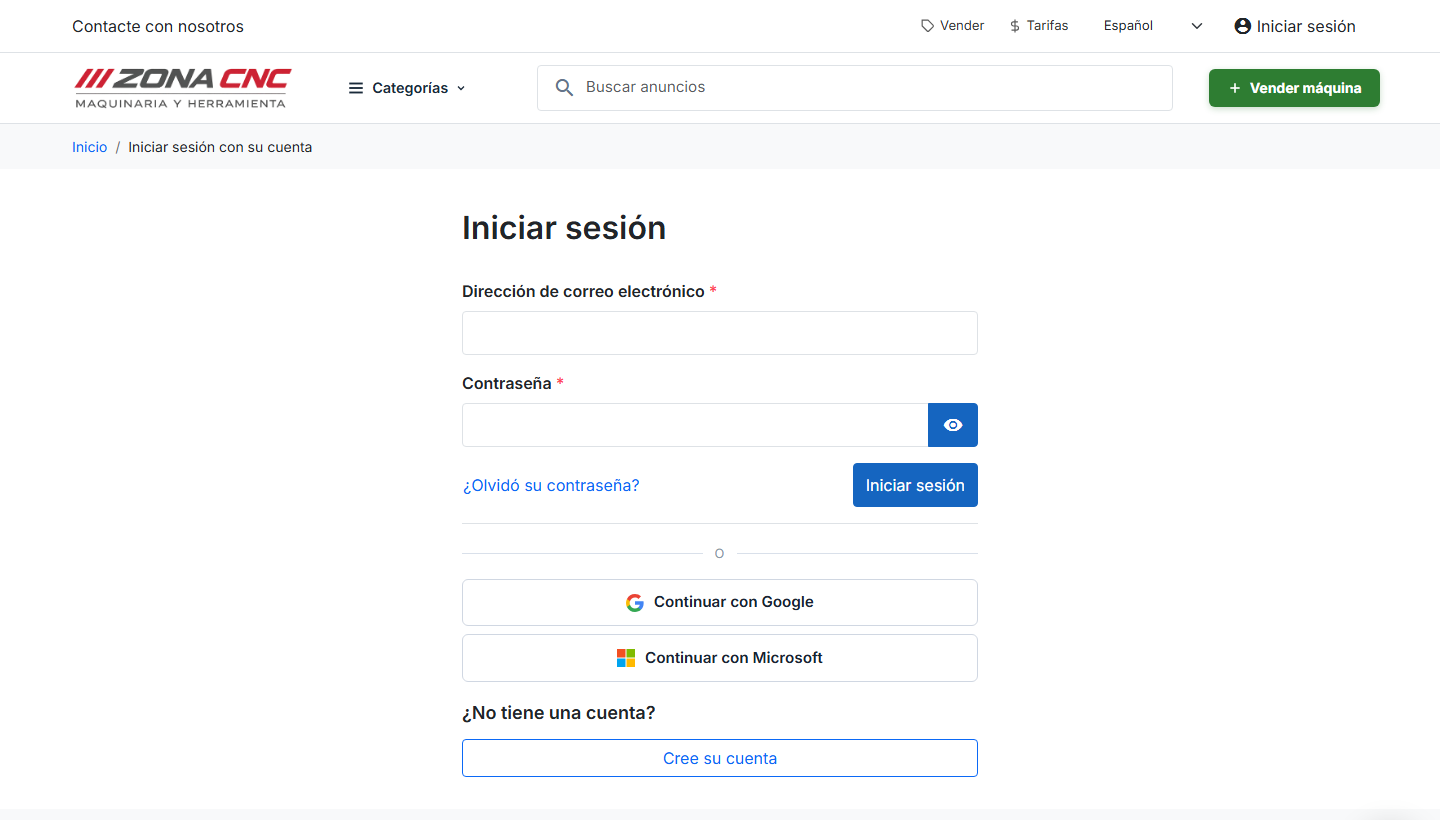
Task: Click '¿No tiene una cuenta?' text
Action: [559, 713]
